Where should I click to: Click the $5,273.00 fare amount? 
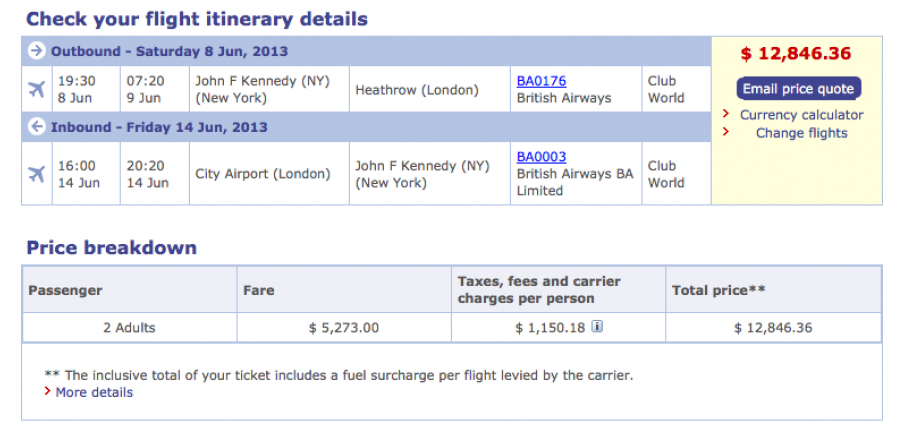(343, 327)
